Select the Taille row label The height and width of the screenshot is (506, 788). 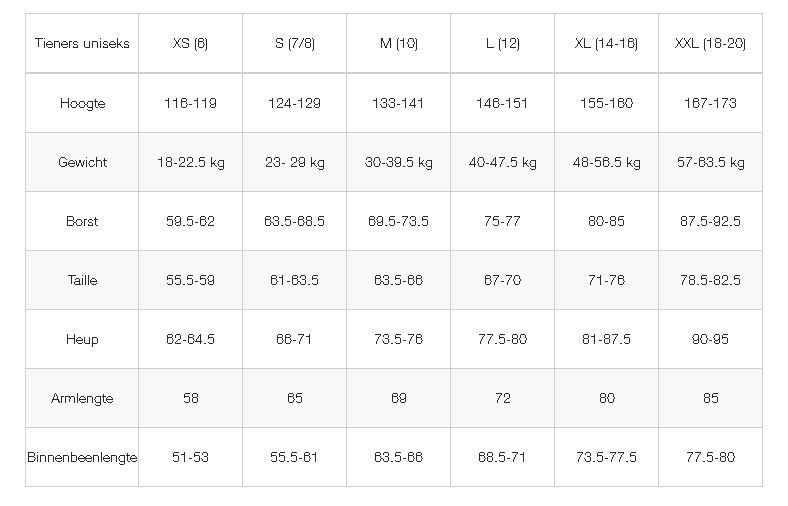click(82, 280)
